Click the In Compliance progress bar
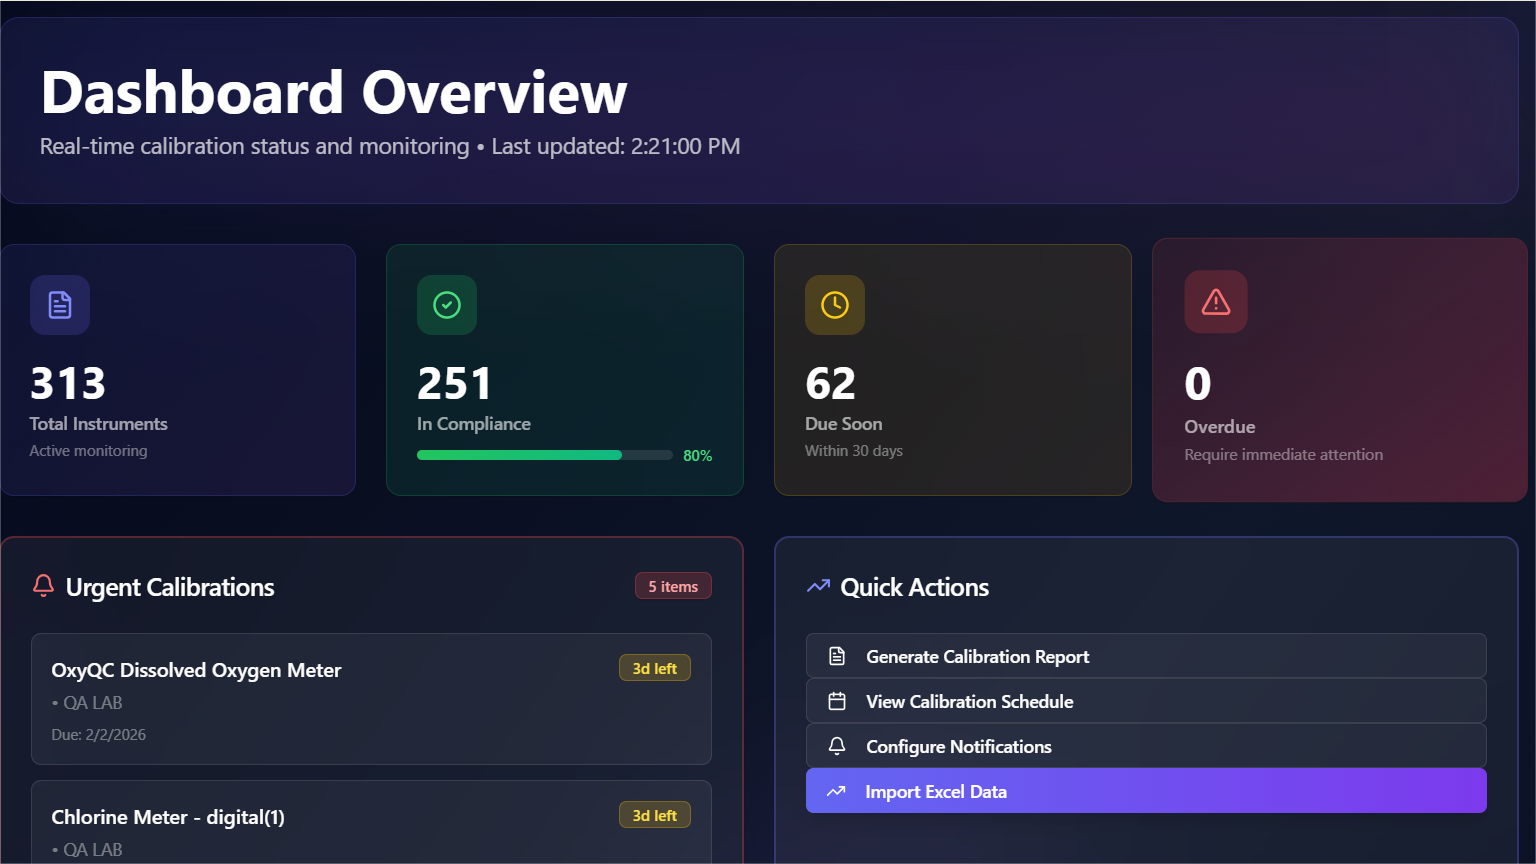1536x864 pixels. pos(545,455)
